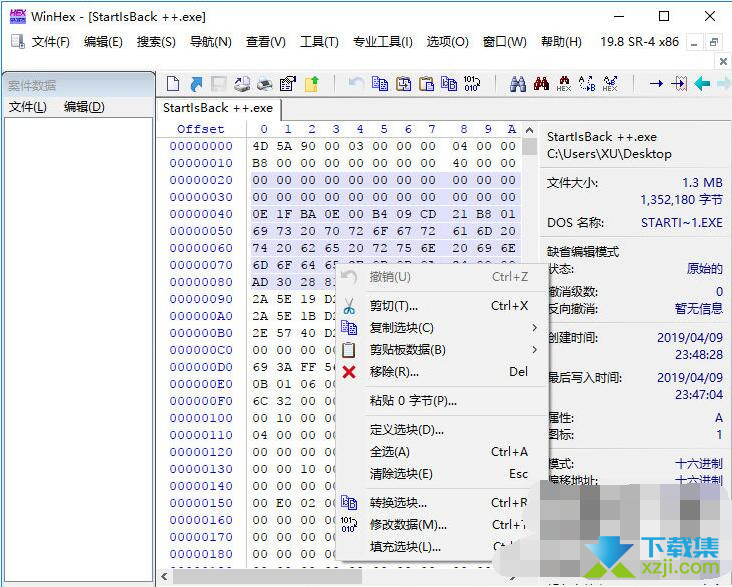Open the 窗口(W) menu
Viewport: 732px width, 587px height.
505,42
